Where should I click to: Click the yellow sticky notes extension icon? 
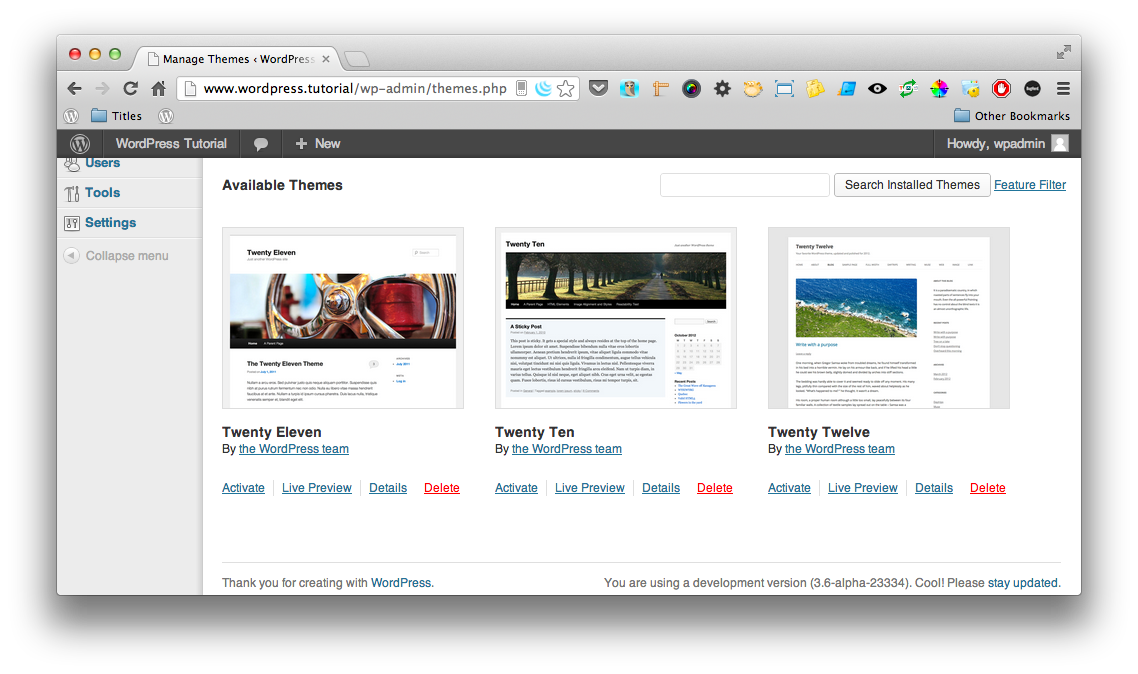pos(815,89)
